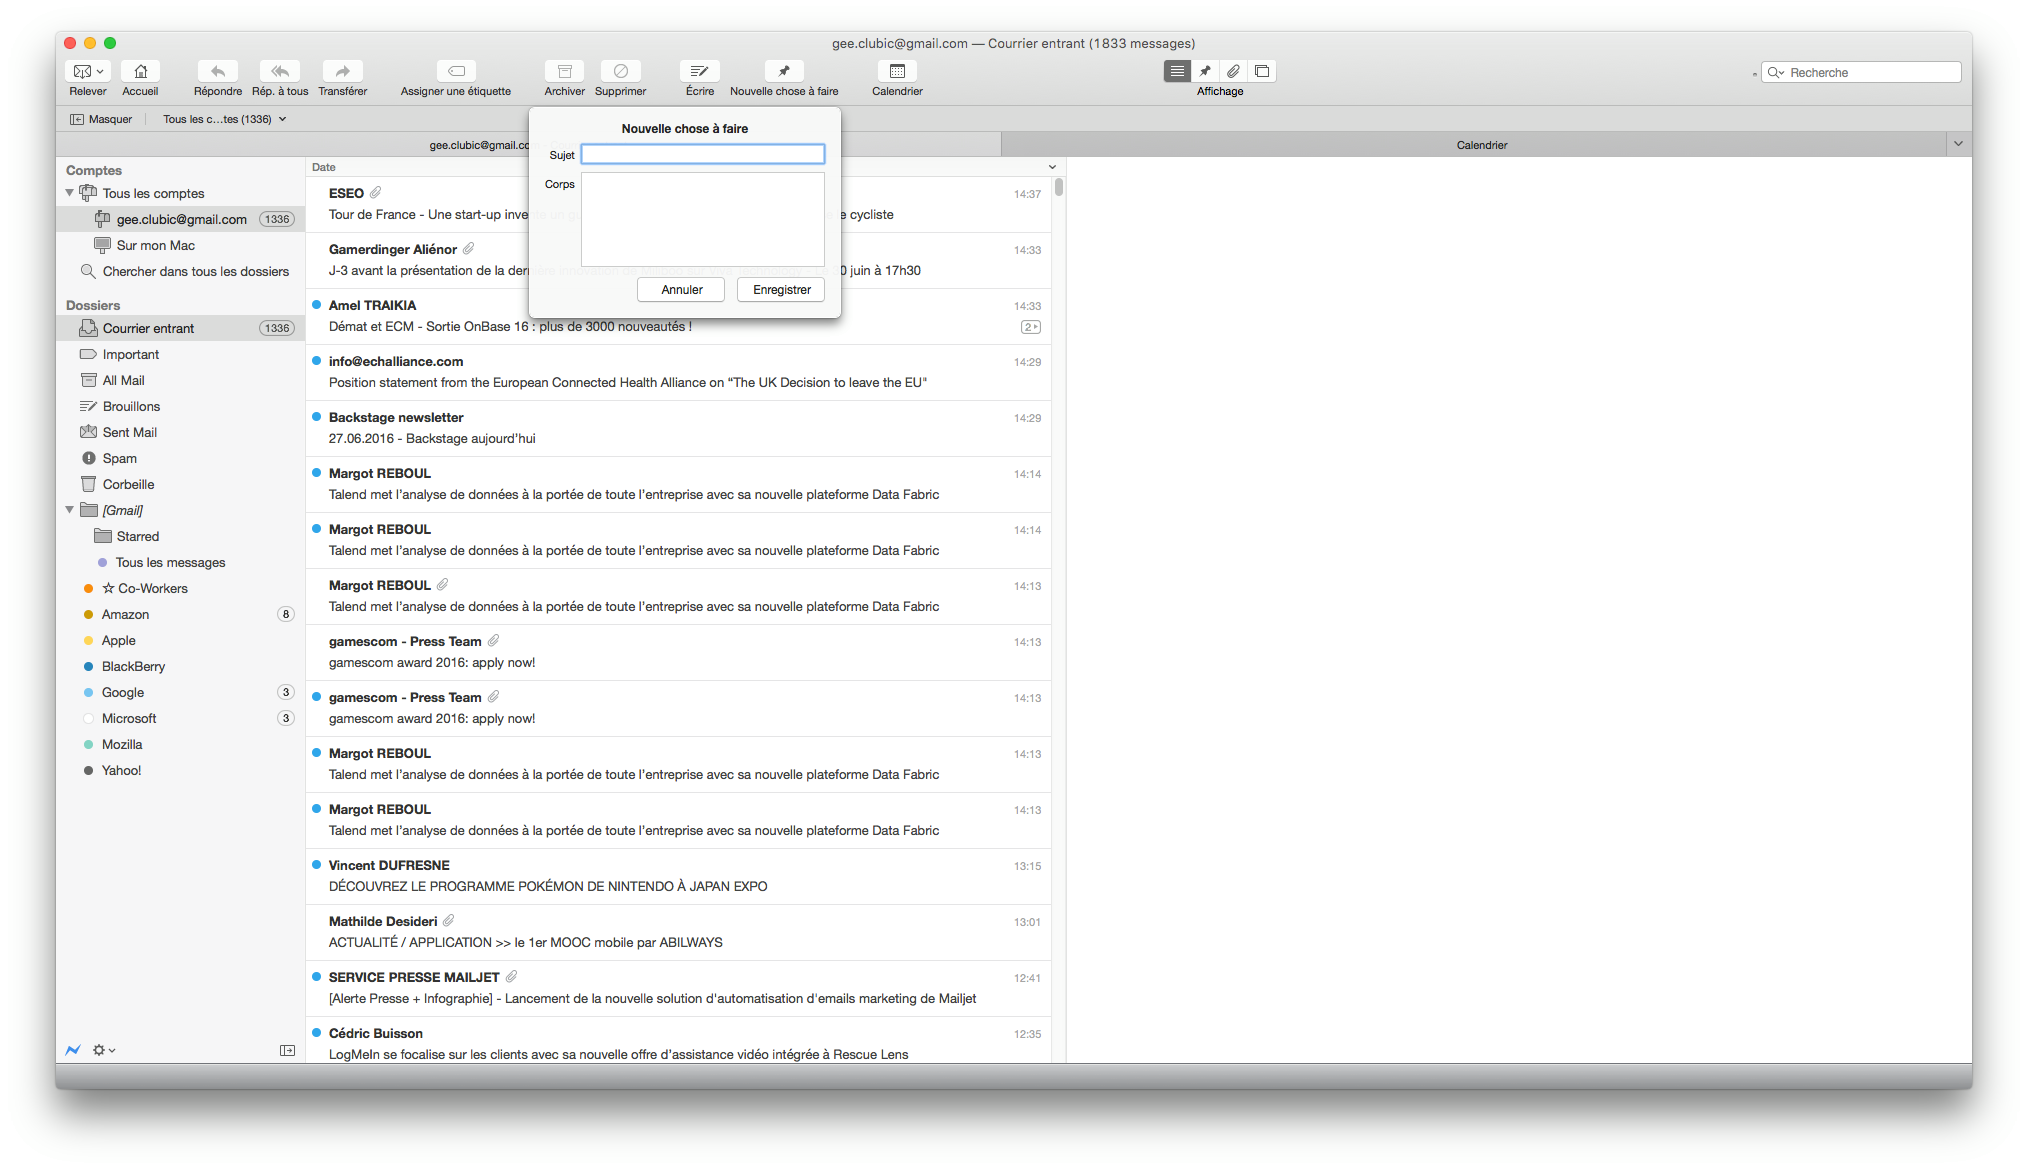Go to Accueil home icon
The image size is (2028, 1169).
coord(140,71)
